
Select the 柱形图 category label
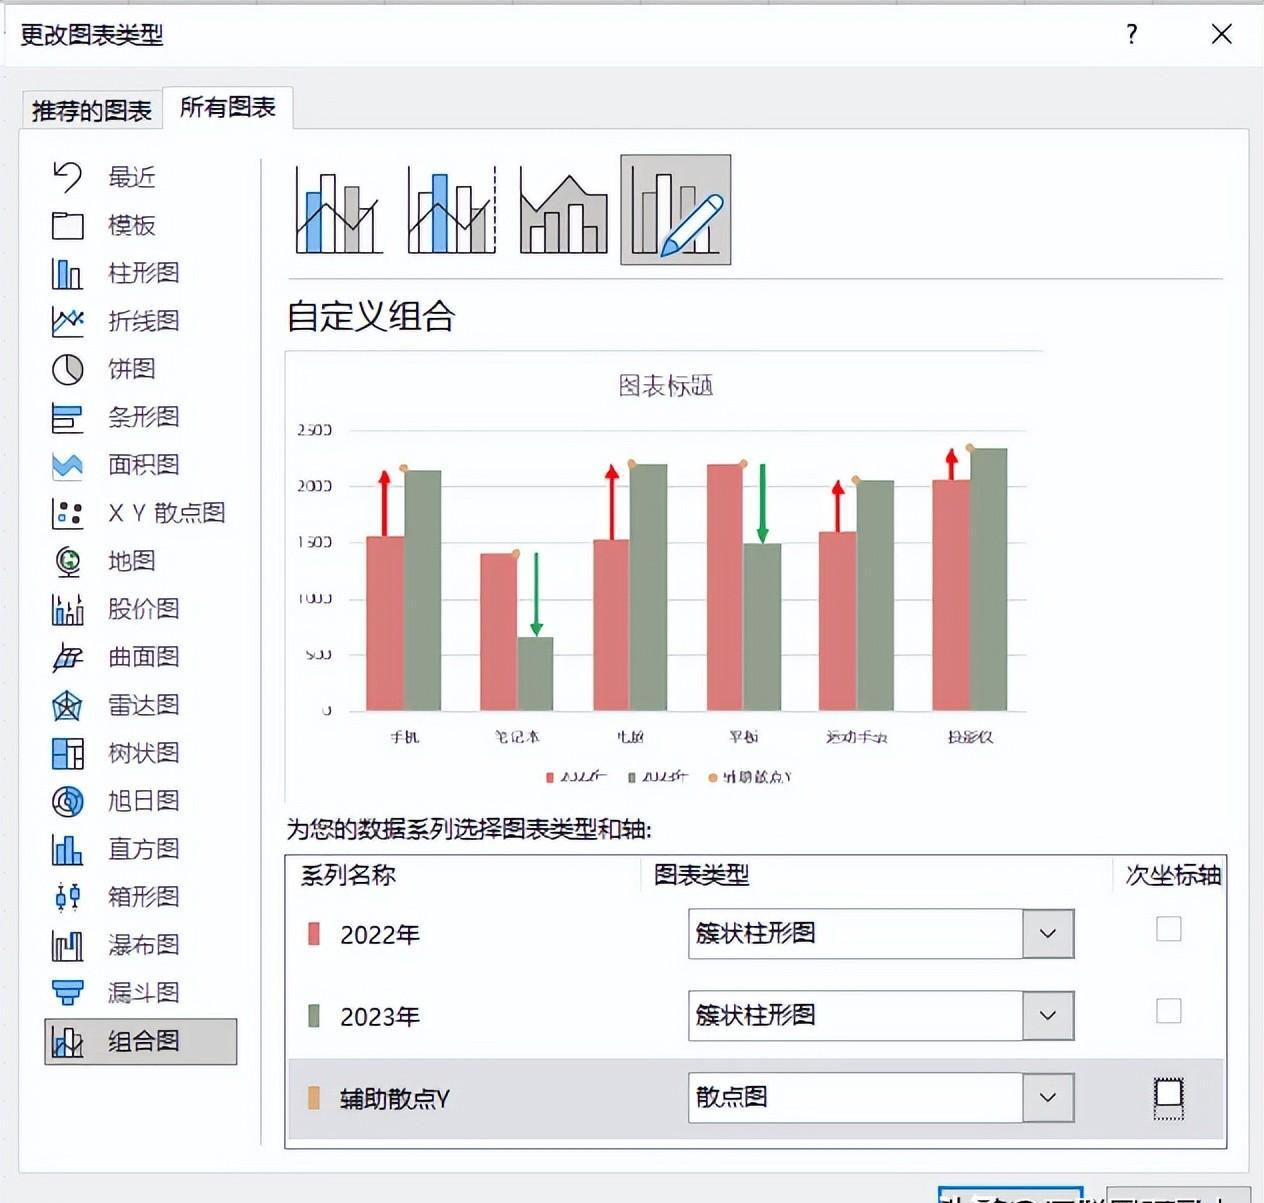(x=144, y=273)
